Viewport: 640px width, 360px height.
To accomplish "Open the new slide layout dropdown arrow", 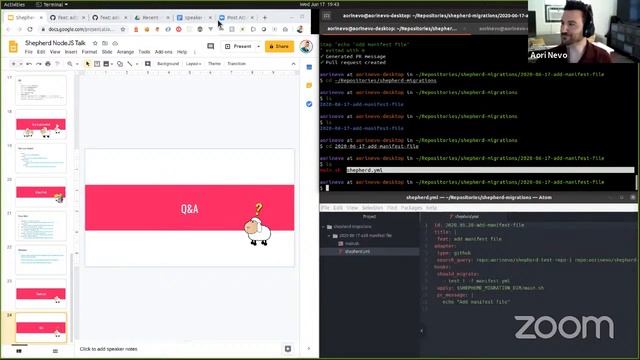I will coord(20,64).
